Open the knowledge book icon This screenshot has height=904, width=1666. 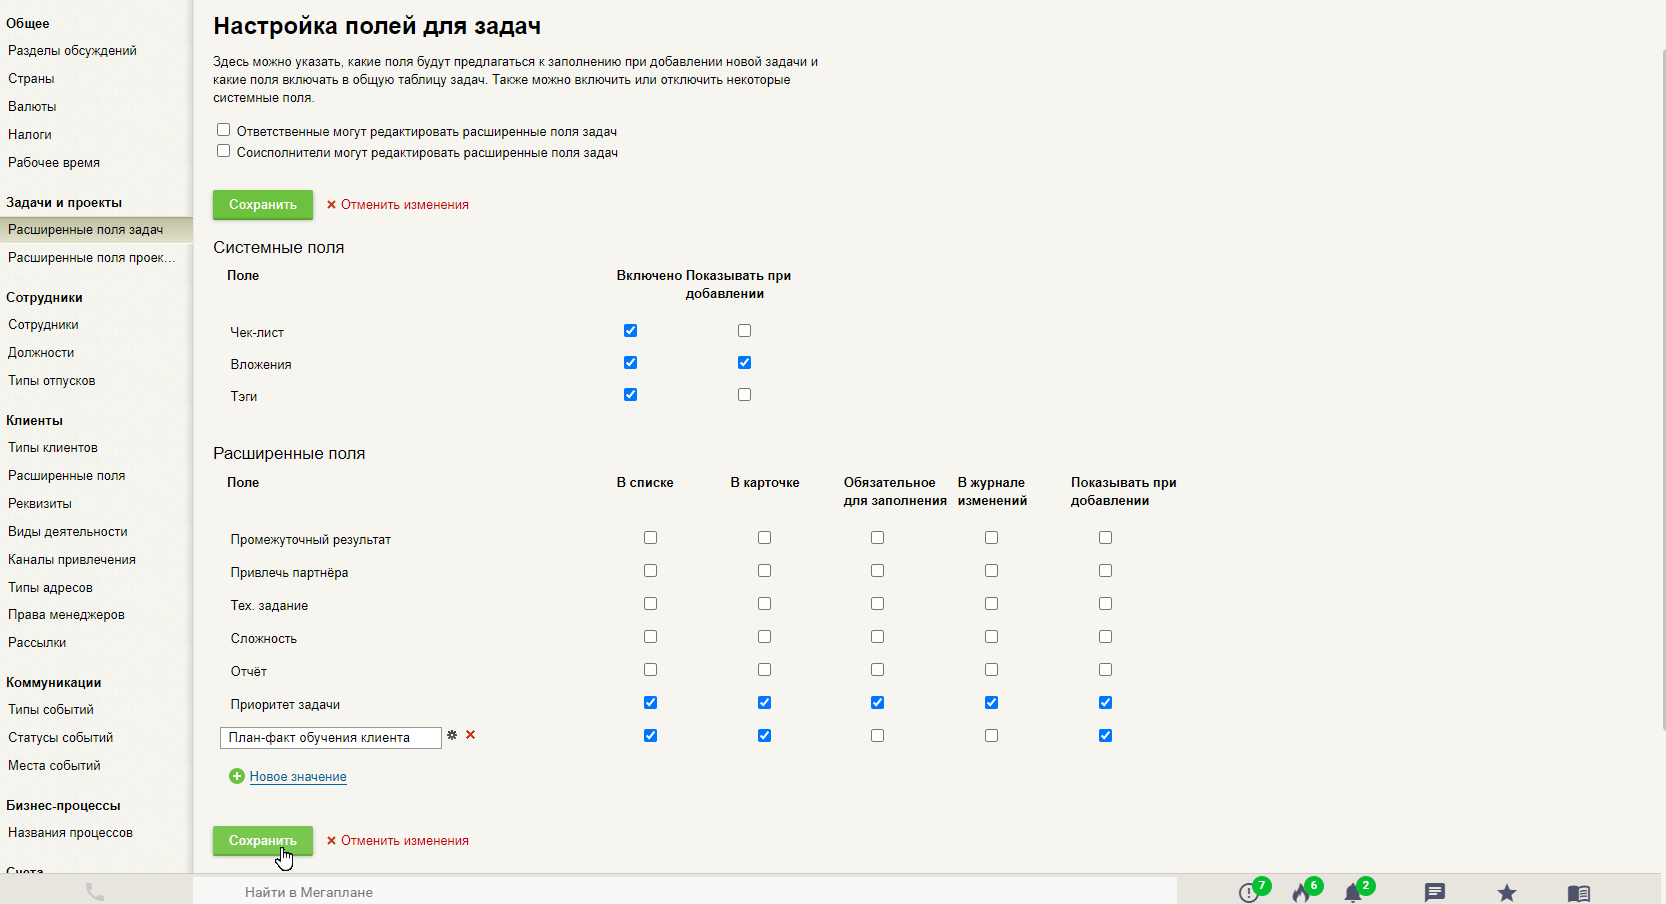(1579, 892)
